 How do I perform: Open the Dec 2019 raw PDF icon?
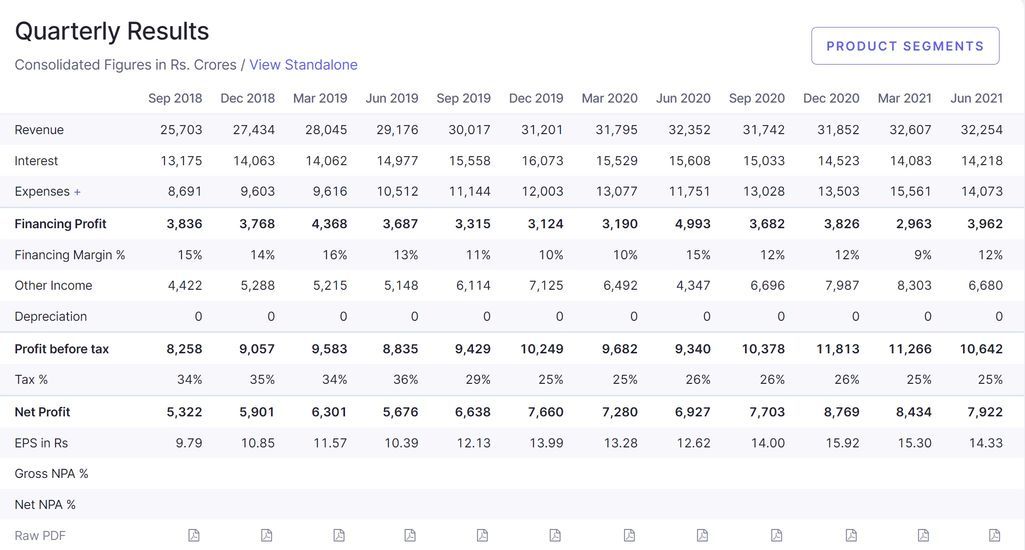click(x=555, y=536)
